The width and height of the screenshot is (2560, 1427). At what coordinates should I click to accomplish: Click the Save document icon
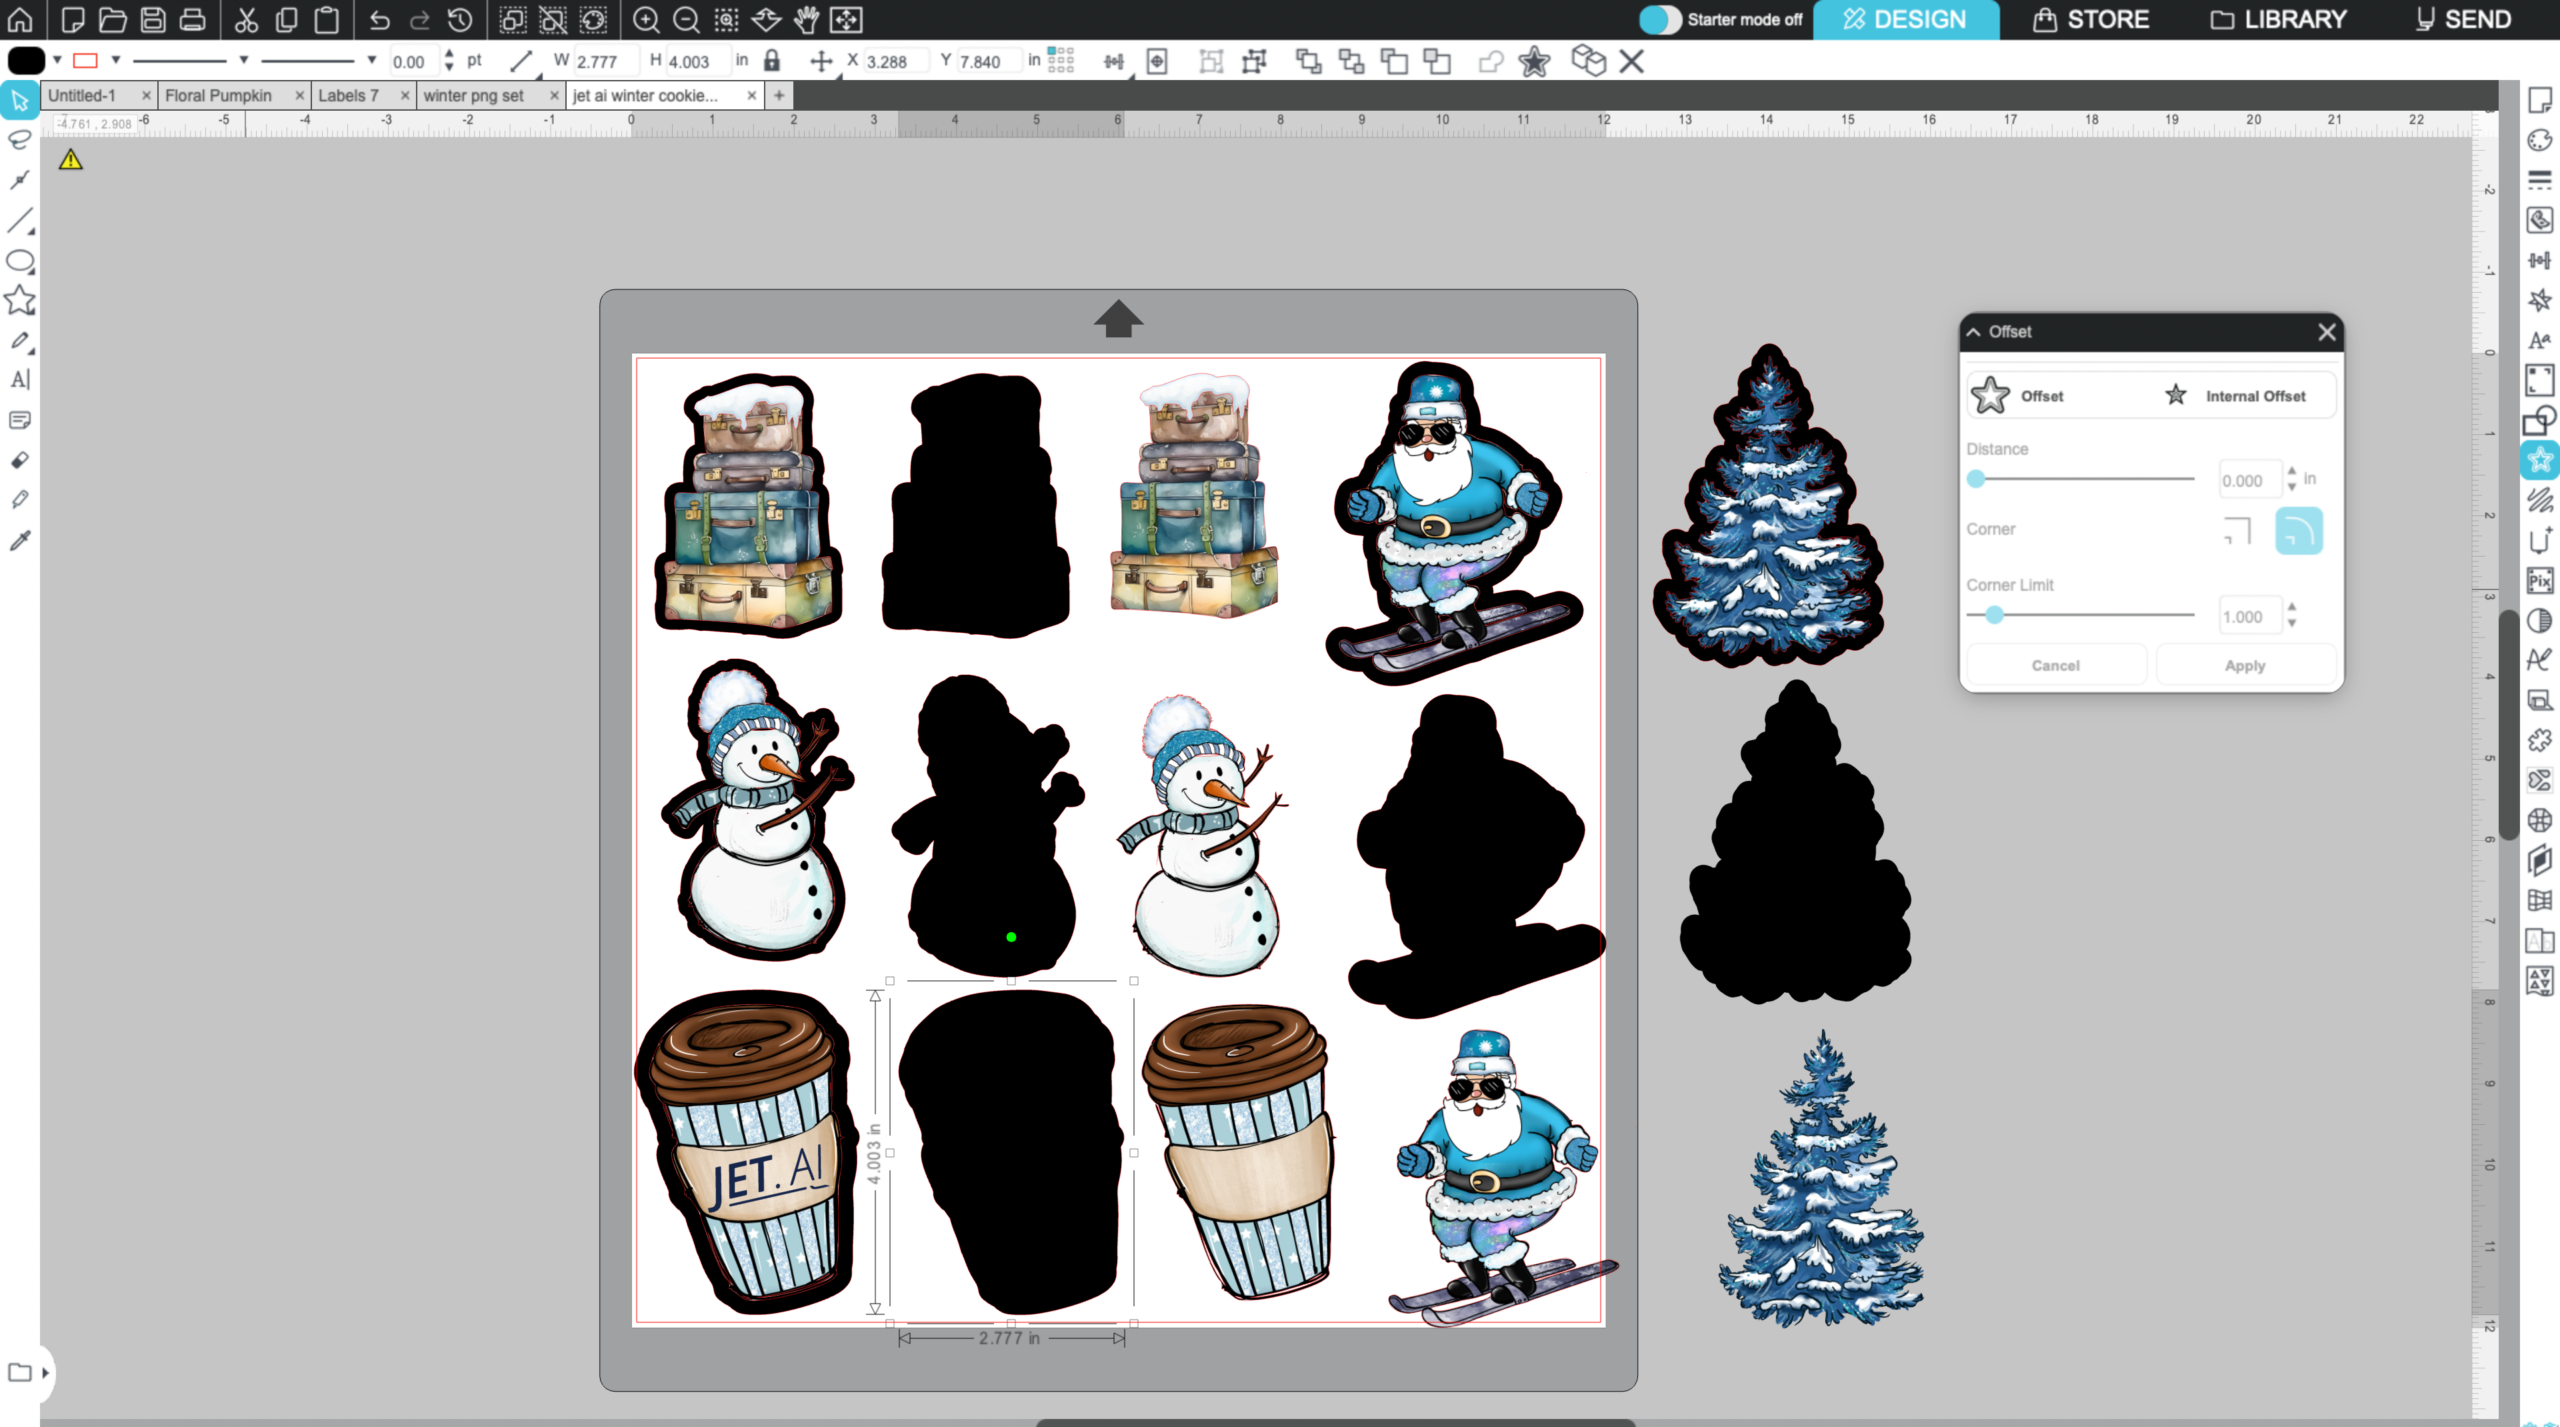(153, 19)
